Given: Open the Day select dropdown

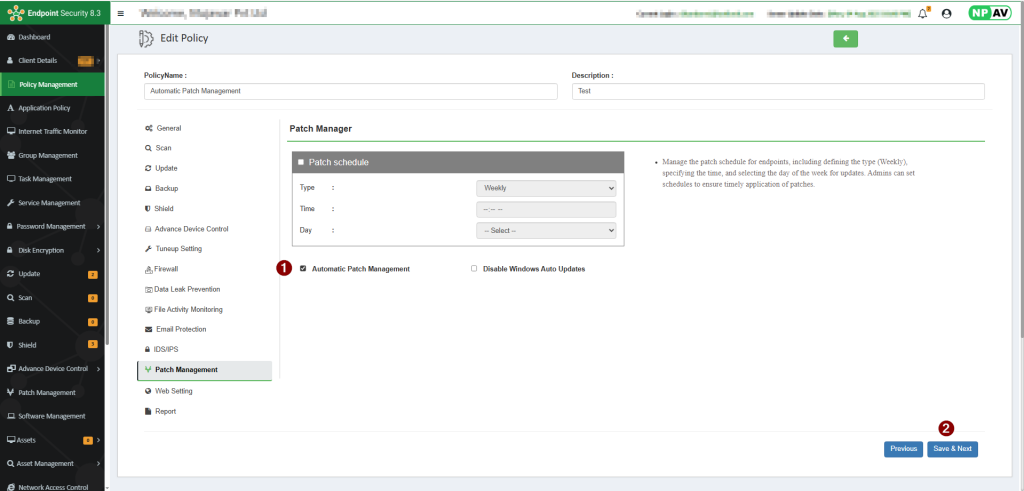Looking at the screenshot, I should tap(546, 230).
